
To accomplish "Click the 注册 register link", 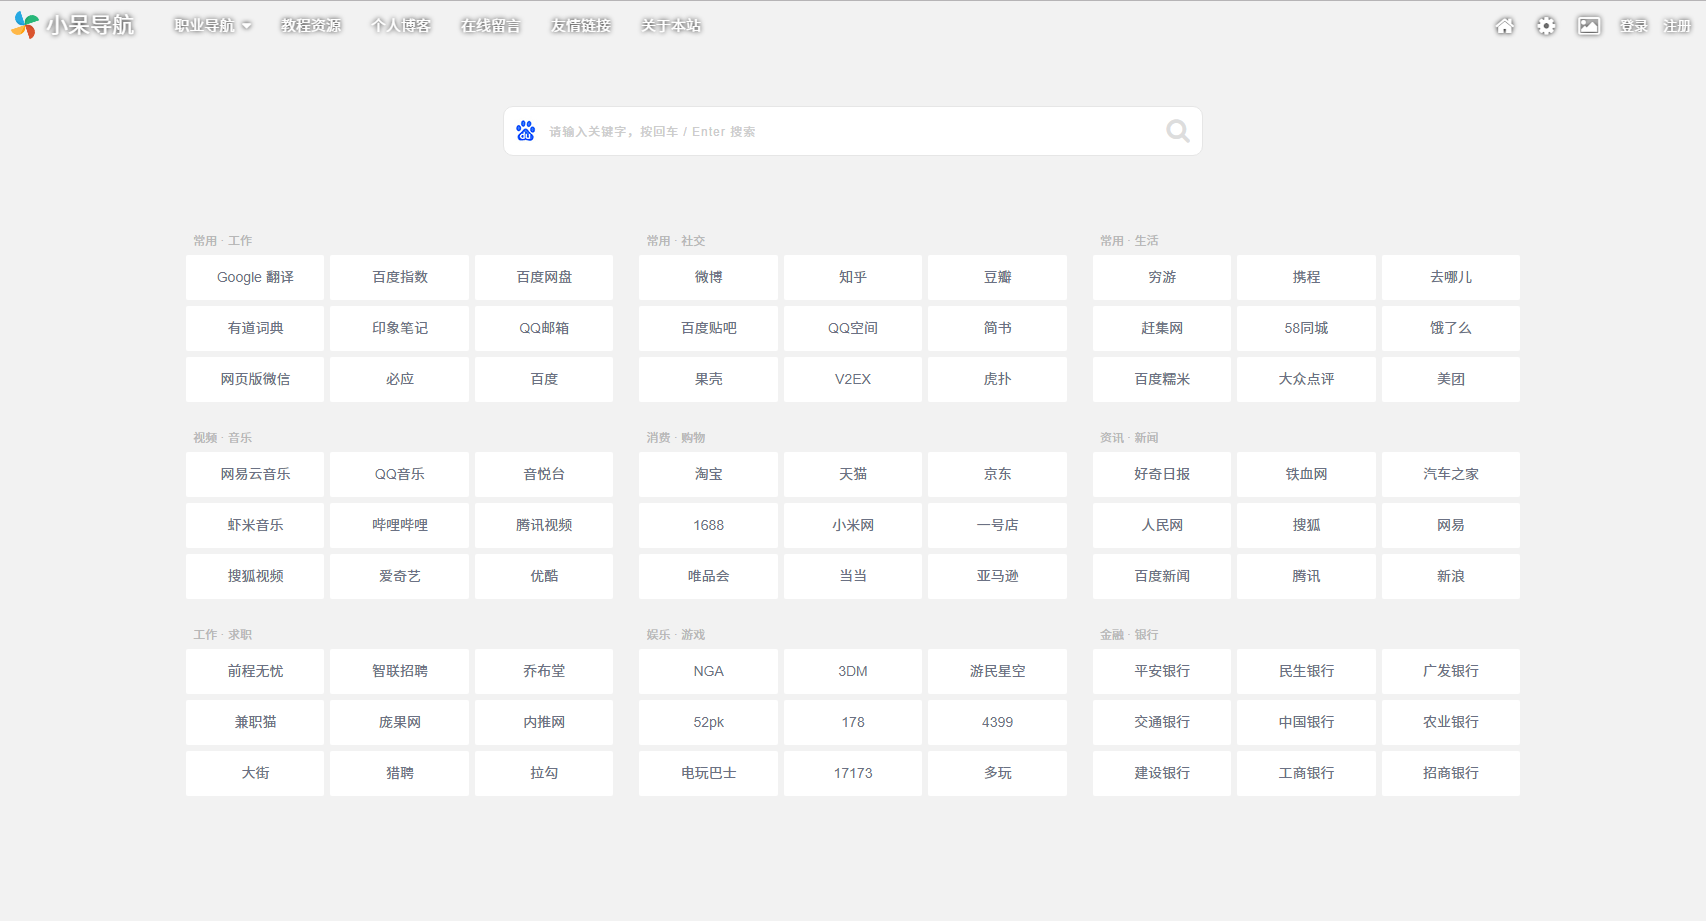I will 1677,26.
